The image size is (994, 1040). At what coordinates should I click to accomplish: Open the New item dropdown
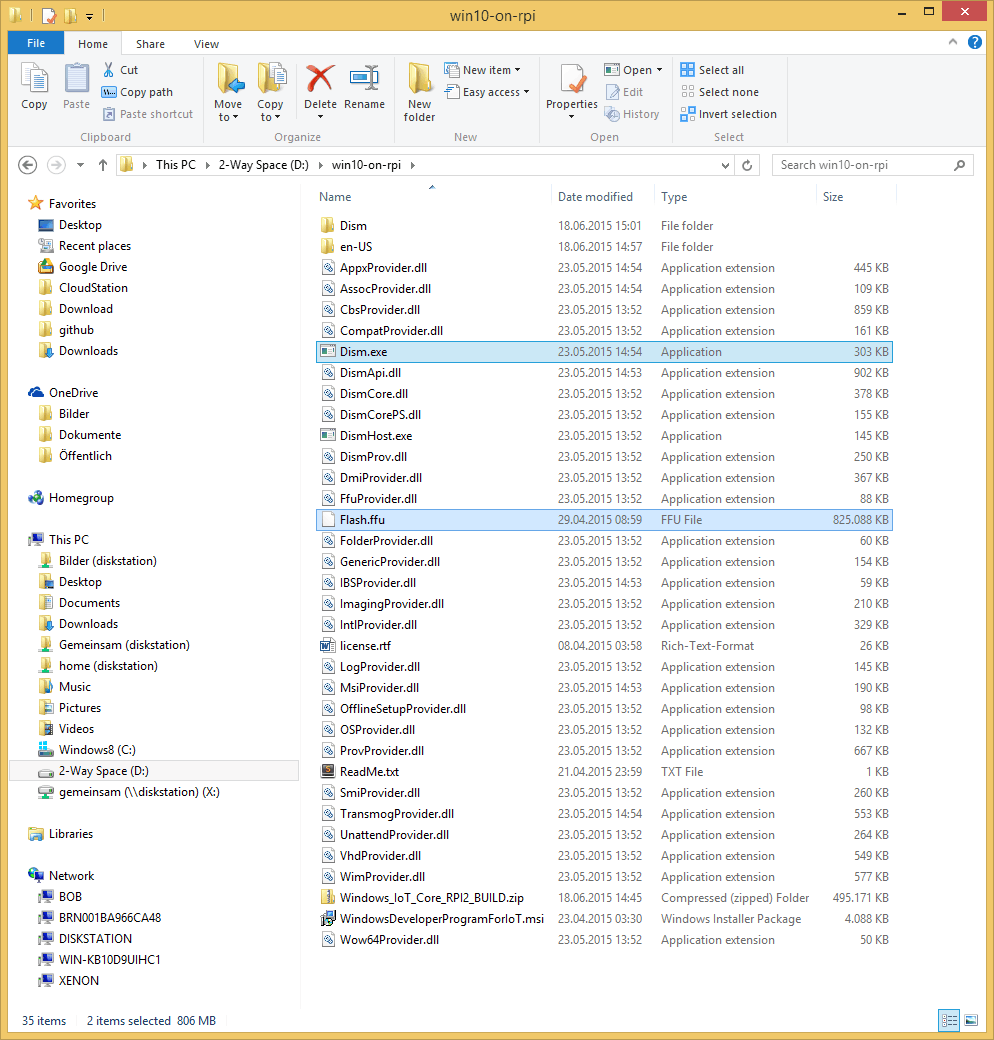coord(485,69)
